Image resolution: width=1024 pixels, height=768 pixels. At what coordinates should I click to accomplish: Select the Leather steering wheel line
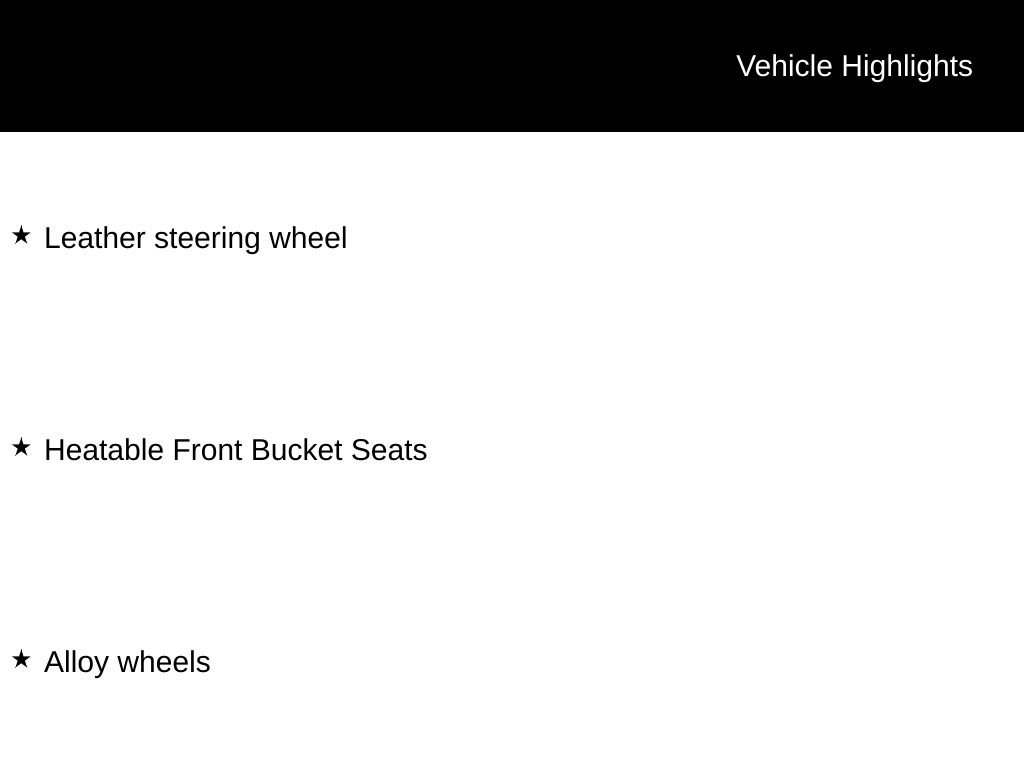click(x=196, y=239)
